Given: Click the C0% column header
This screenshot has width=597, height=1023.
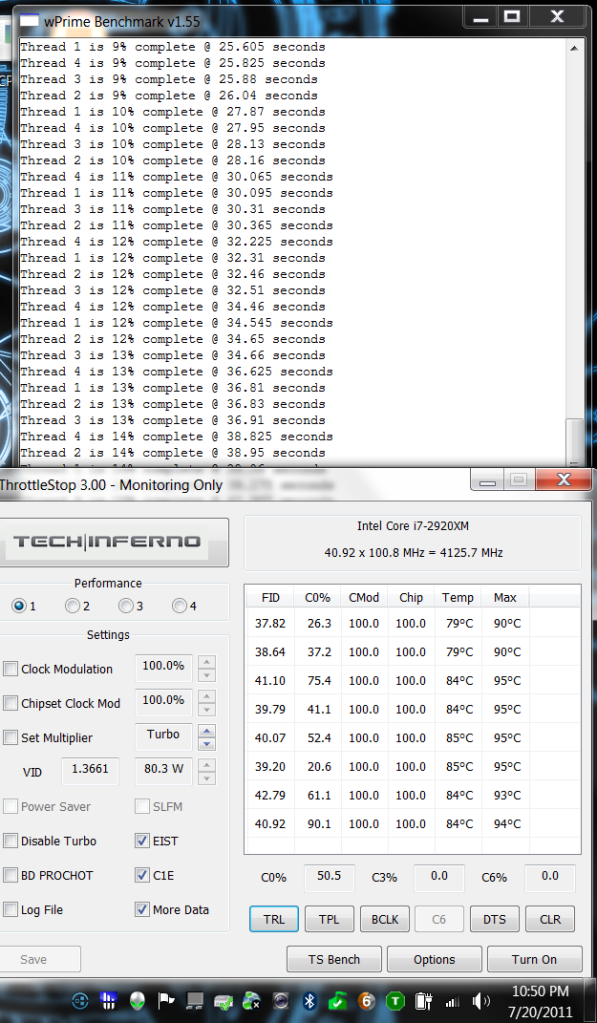Looking at the screenshot, I should coord(318,597).
